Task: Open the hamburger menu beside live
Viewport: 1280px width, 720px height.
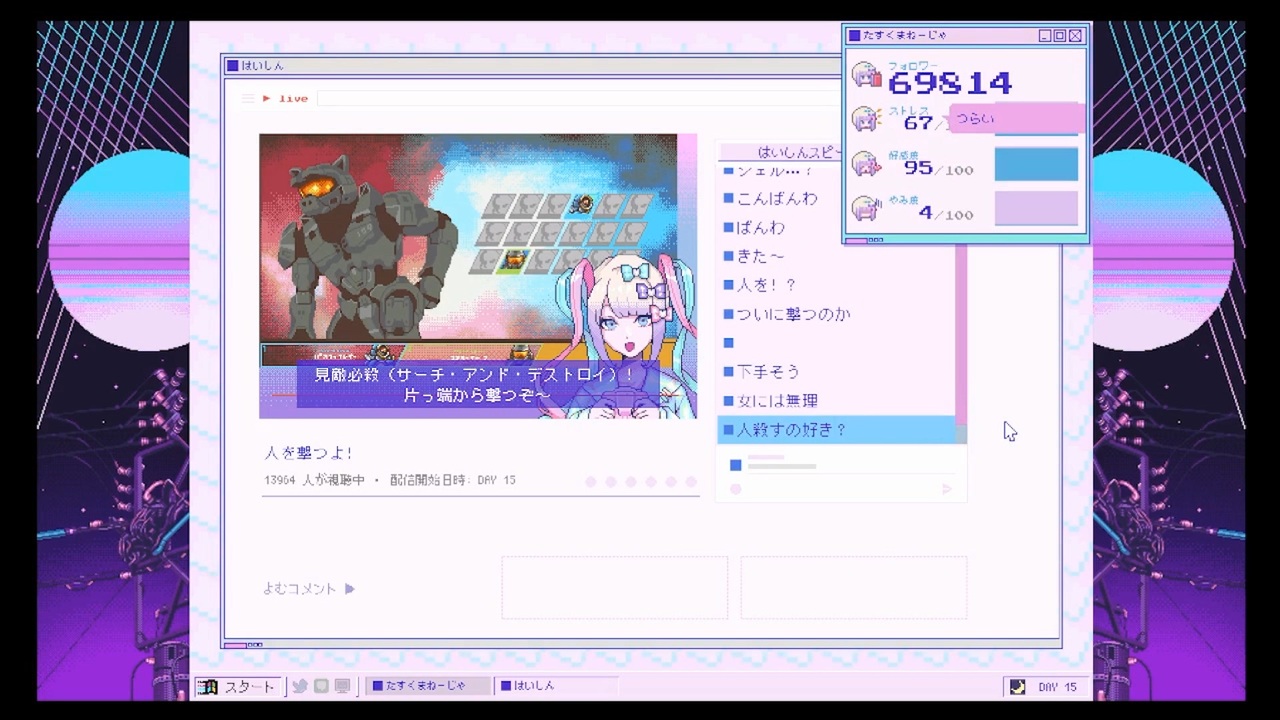Action: click(248, 98)
